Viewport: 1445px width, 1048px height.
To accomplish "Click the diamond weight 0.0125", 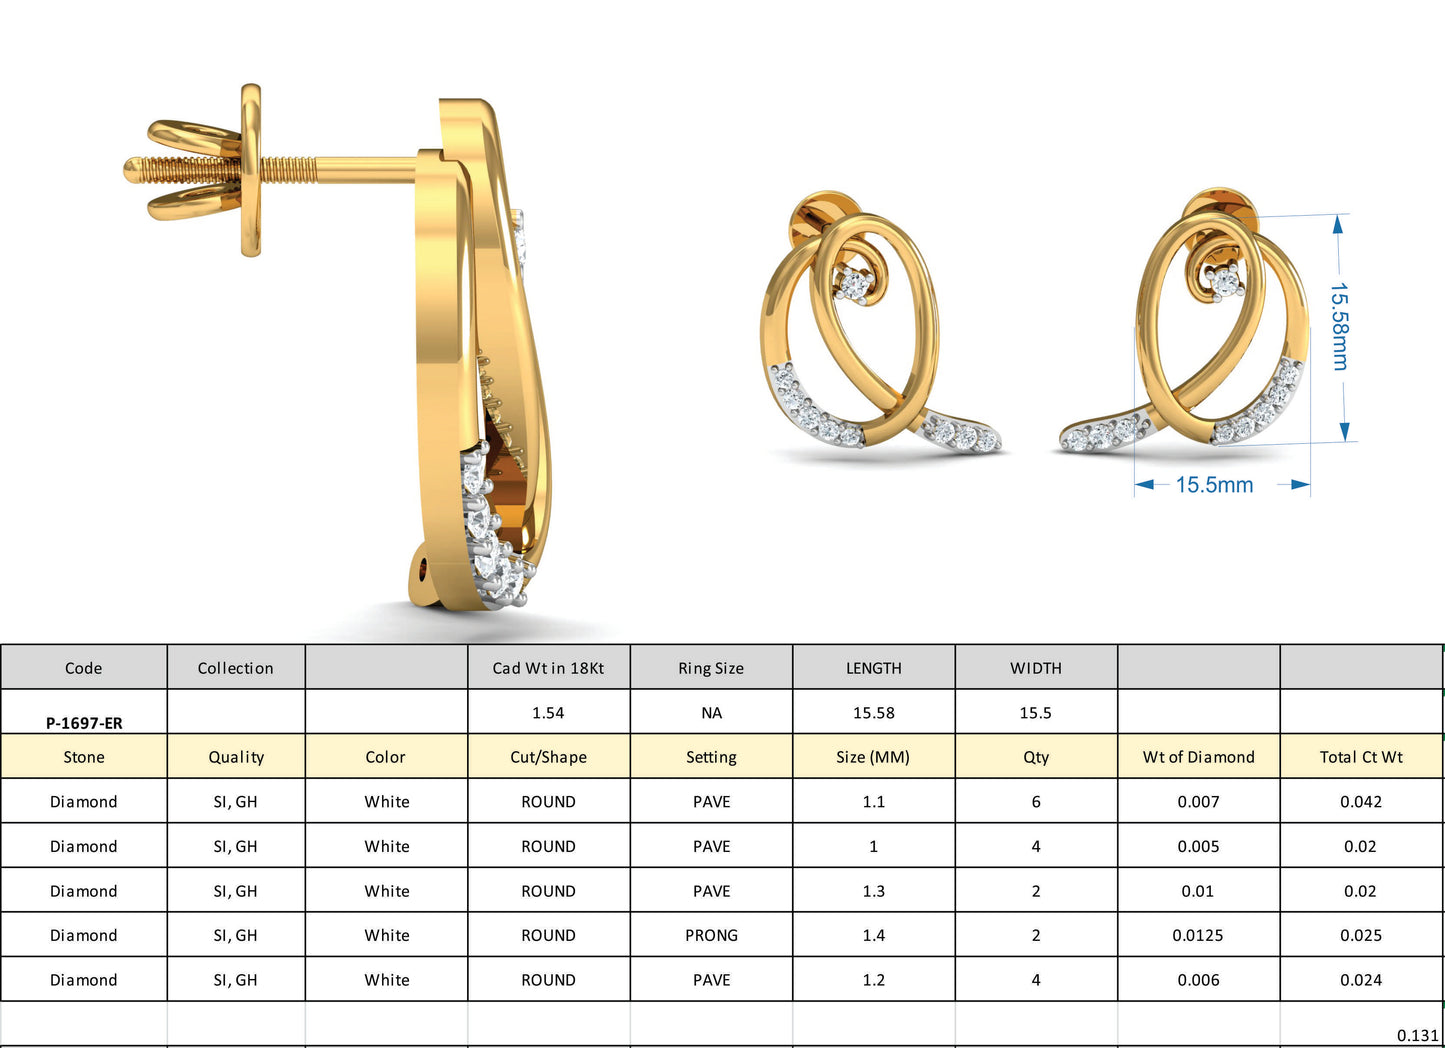I will tap(1198, 935).
